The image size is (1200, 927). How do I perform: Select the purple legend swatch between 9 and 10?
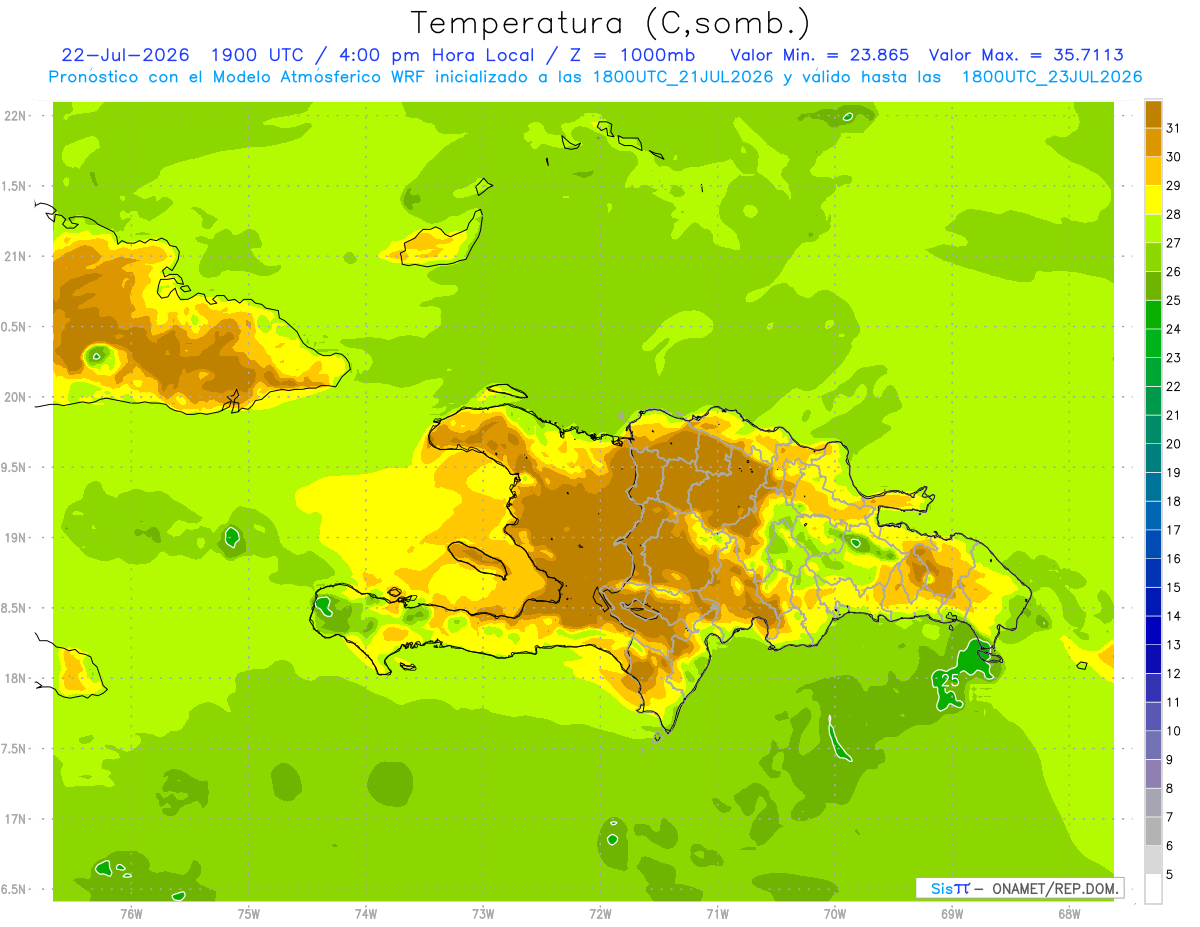coord(1153,745)
